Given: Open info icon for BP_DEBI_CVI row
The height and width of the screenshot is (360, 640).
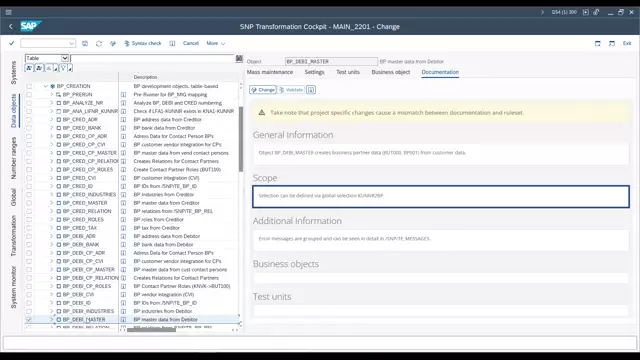Looking at the screenshot, I should coord(123,295).
